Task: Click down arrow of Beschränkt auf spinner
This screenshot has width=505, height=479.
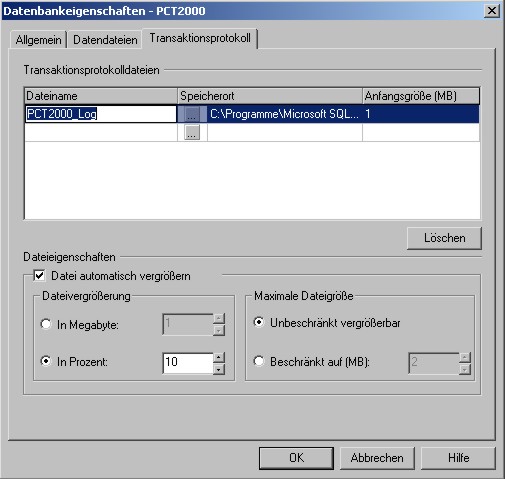Action: (x=465, y=369)
